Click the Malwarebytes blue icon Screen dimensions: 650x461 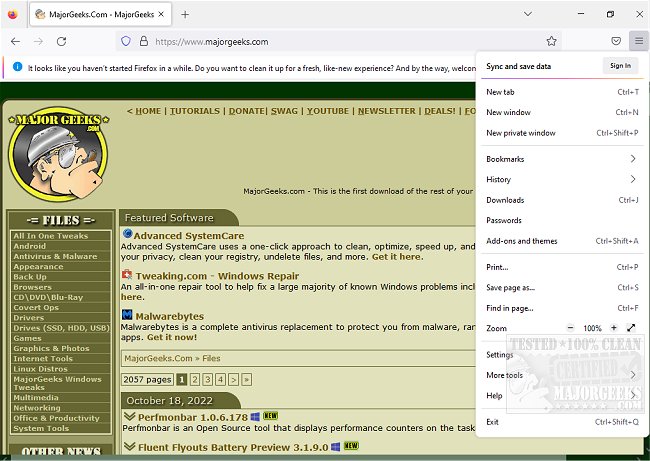click(127, 314)
